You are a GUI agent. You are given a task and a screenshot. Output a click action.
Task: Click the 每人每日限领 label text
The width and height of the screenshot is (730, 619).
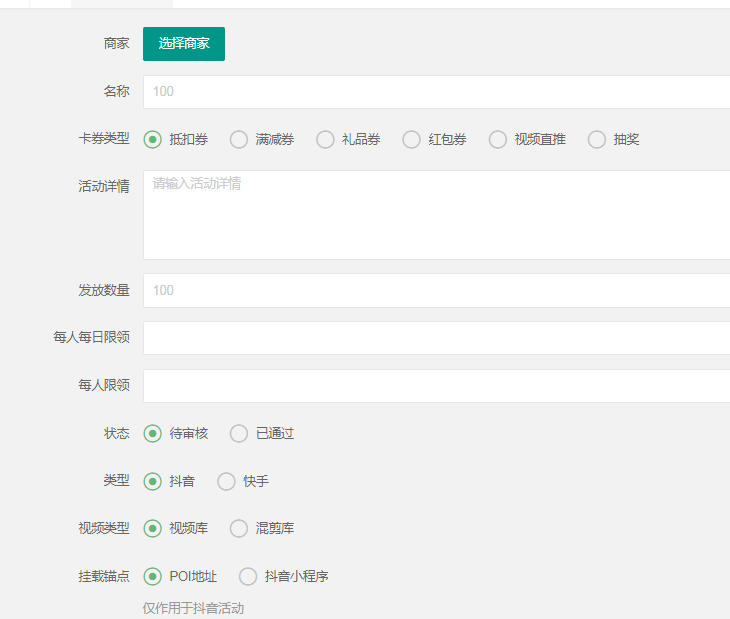[x=91, y=337]
